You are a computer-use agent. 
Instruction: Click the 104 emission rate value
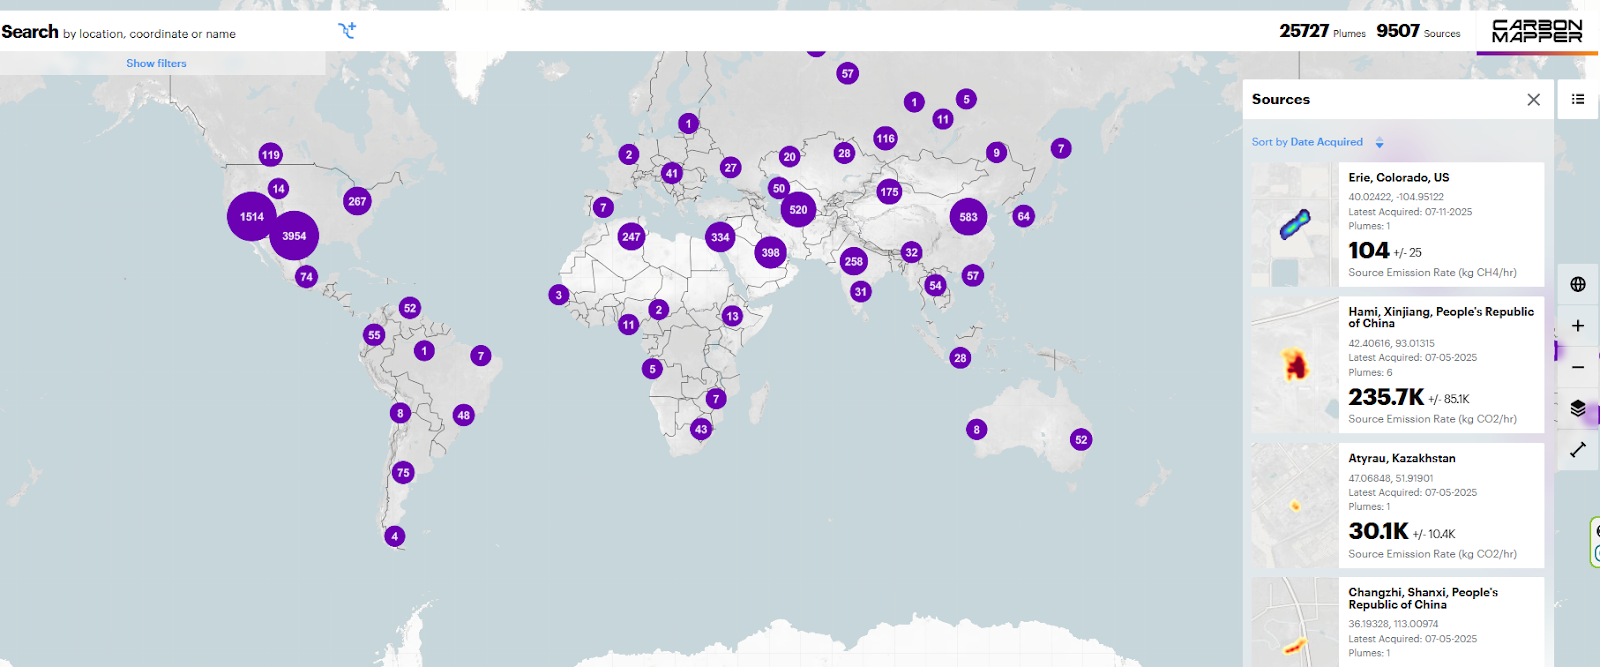point(1369,250)
